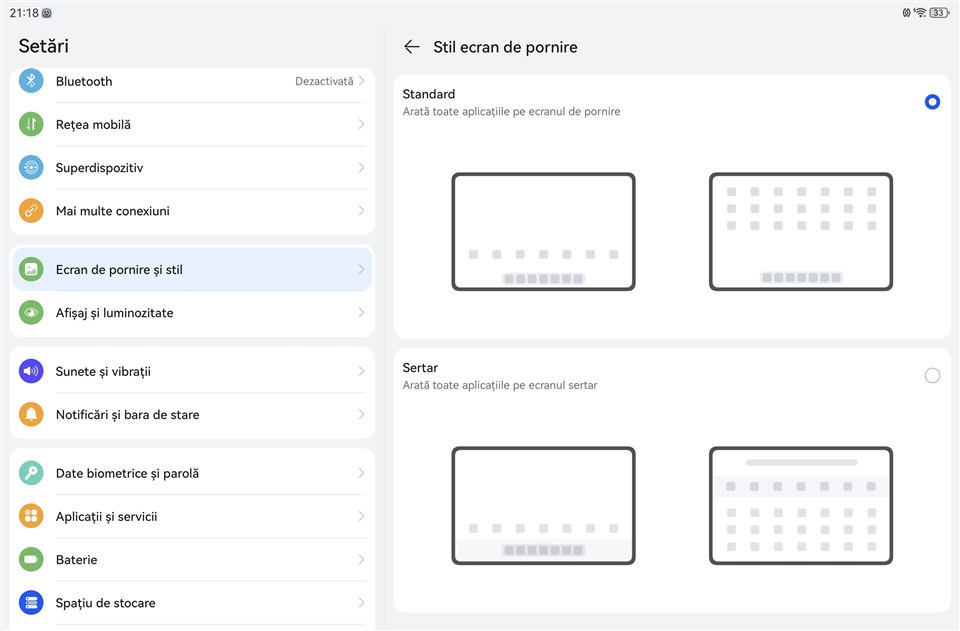Open the Rețea mobilă icon
960x631 pixels.
click(x=31, y=125)
